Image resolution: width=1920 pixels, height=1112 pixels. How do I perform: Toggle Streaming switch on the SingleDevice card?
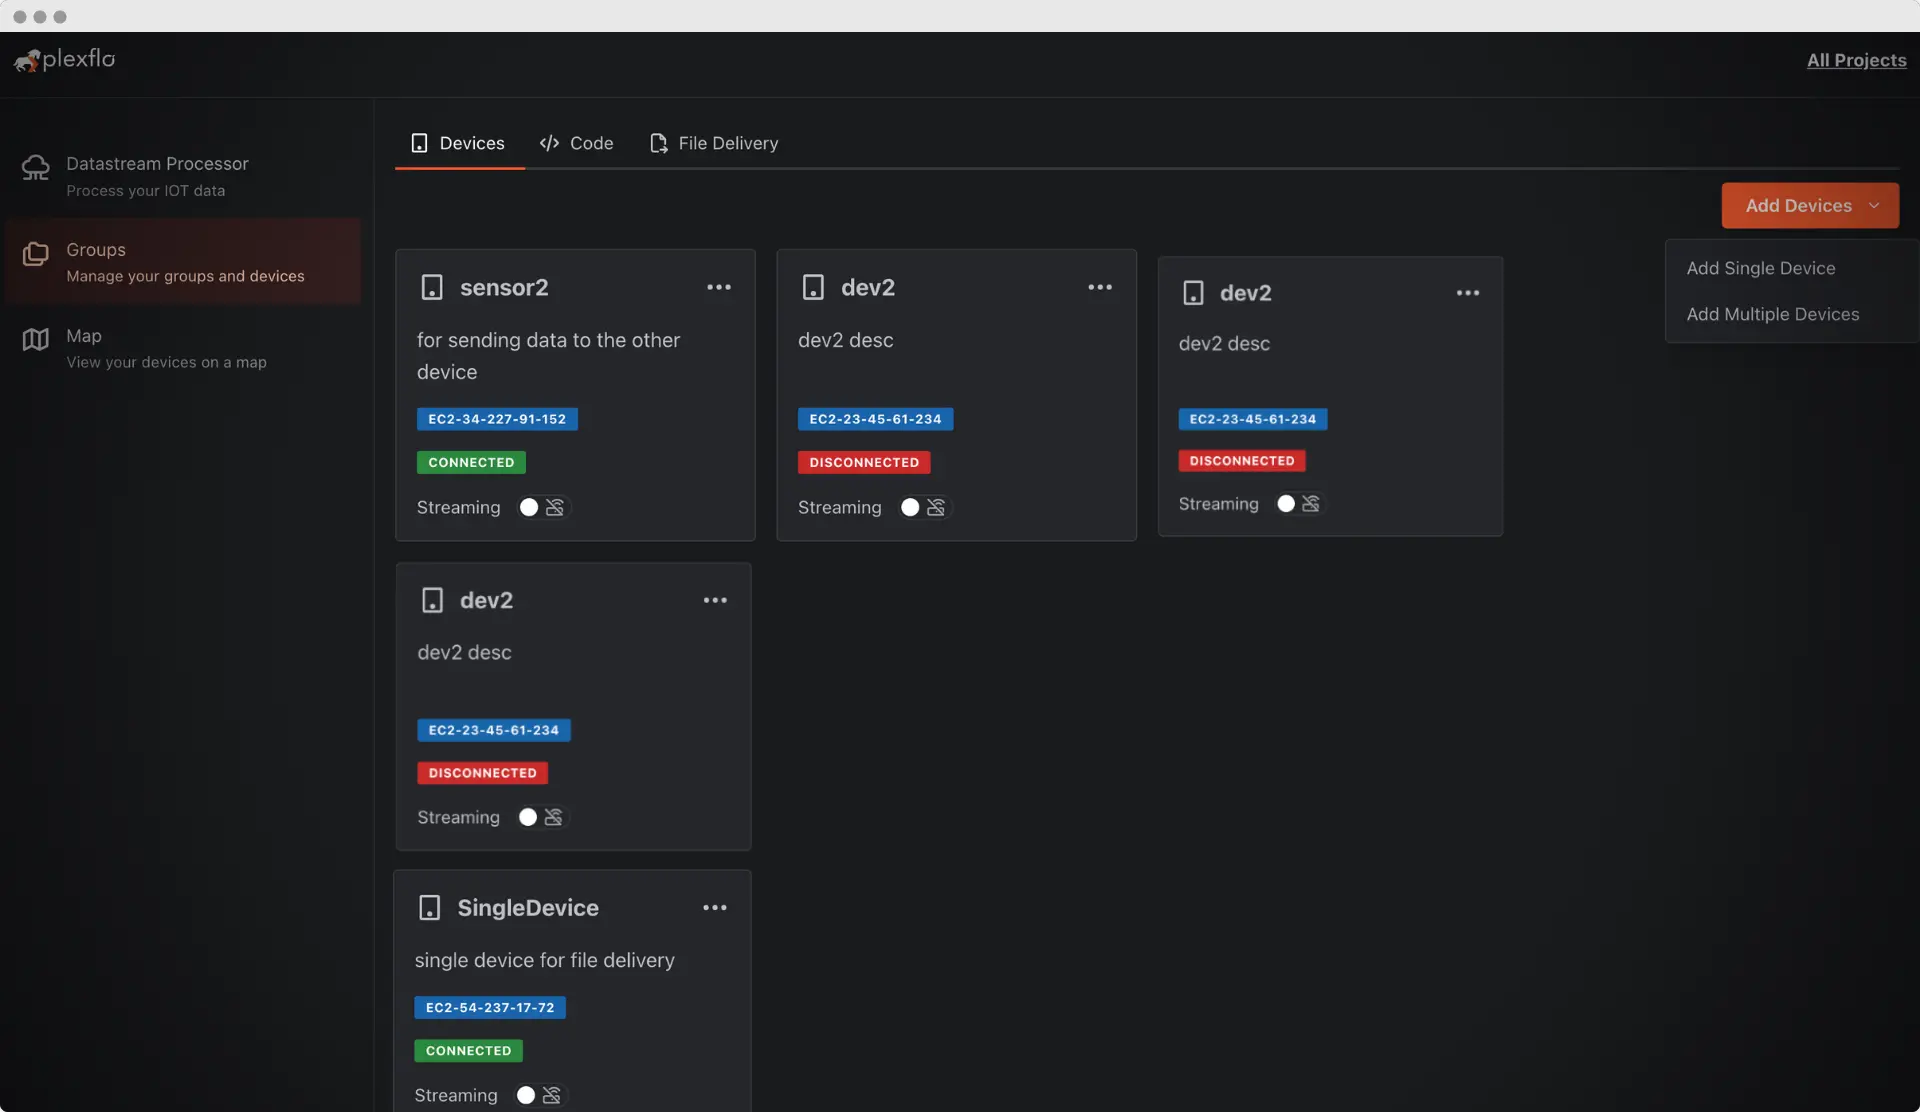click(x=538, y=1096)
